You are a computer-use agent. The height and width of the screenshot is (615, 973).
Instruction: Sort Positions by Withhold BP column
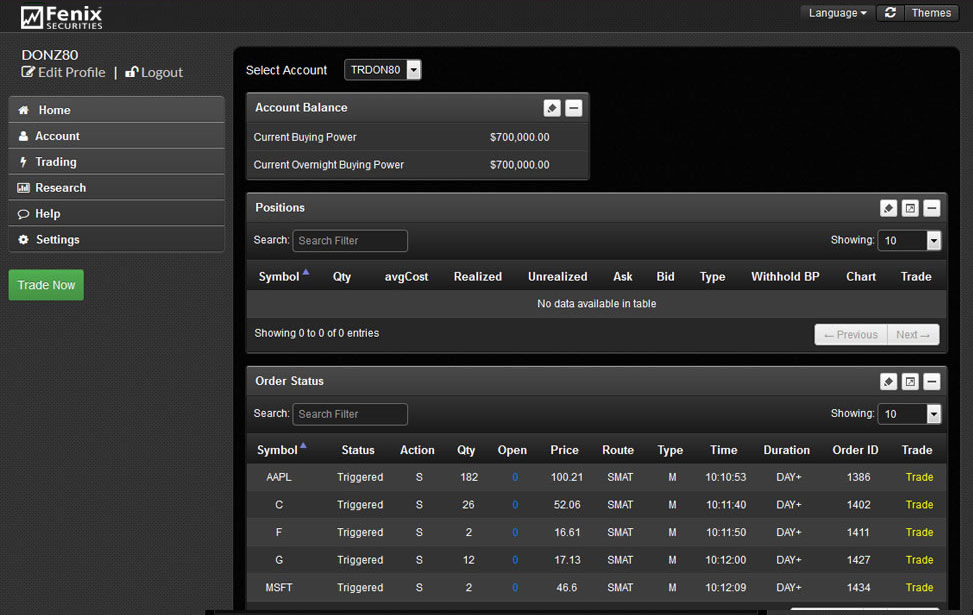[x=785, y=277]
